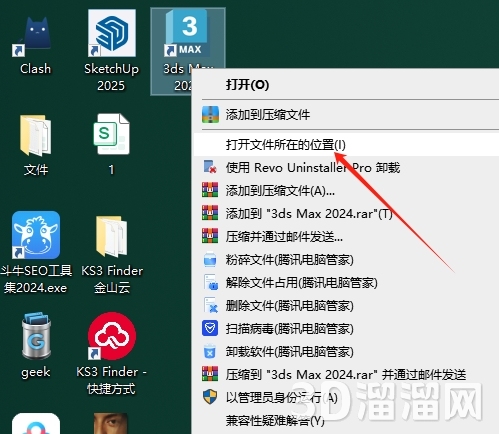
Task: Choose 添加到压缩文件(A)... WinRAR entry
Action: [x=346, y=191]
